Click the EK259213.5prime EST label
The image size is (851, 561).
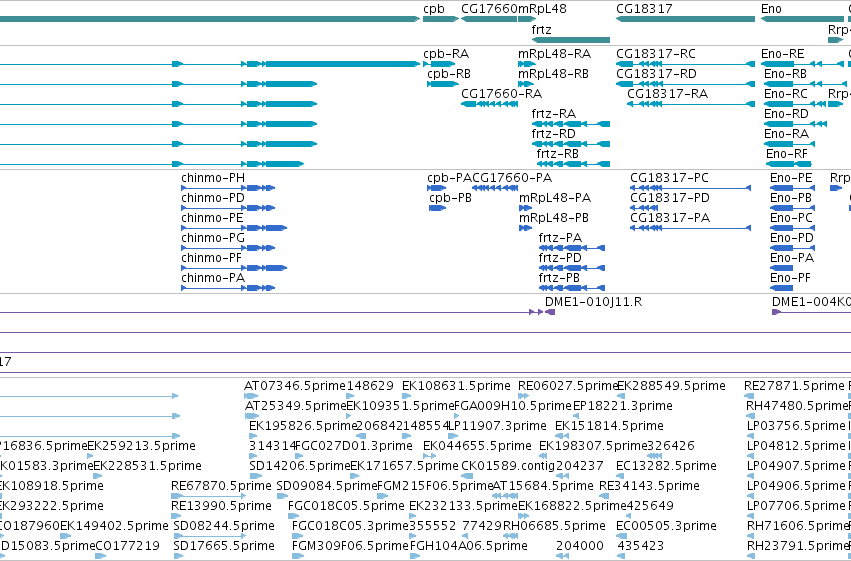point(142,446)
